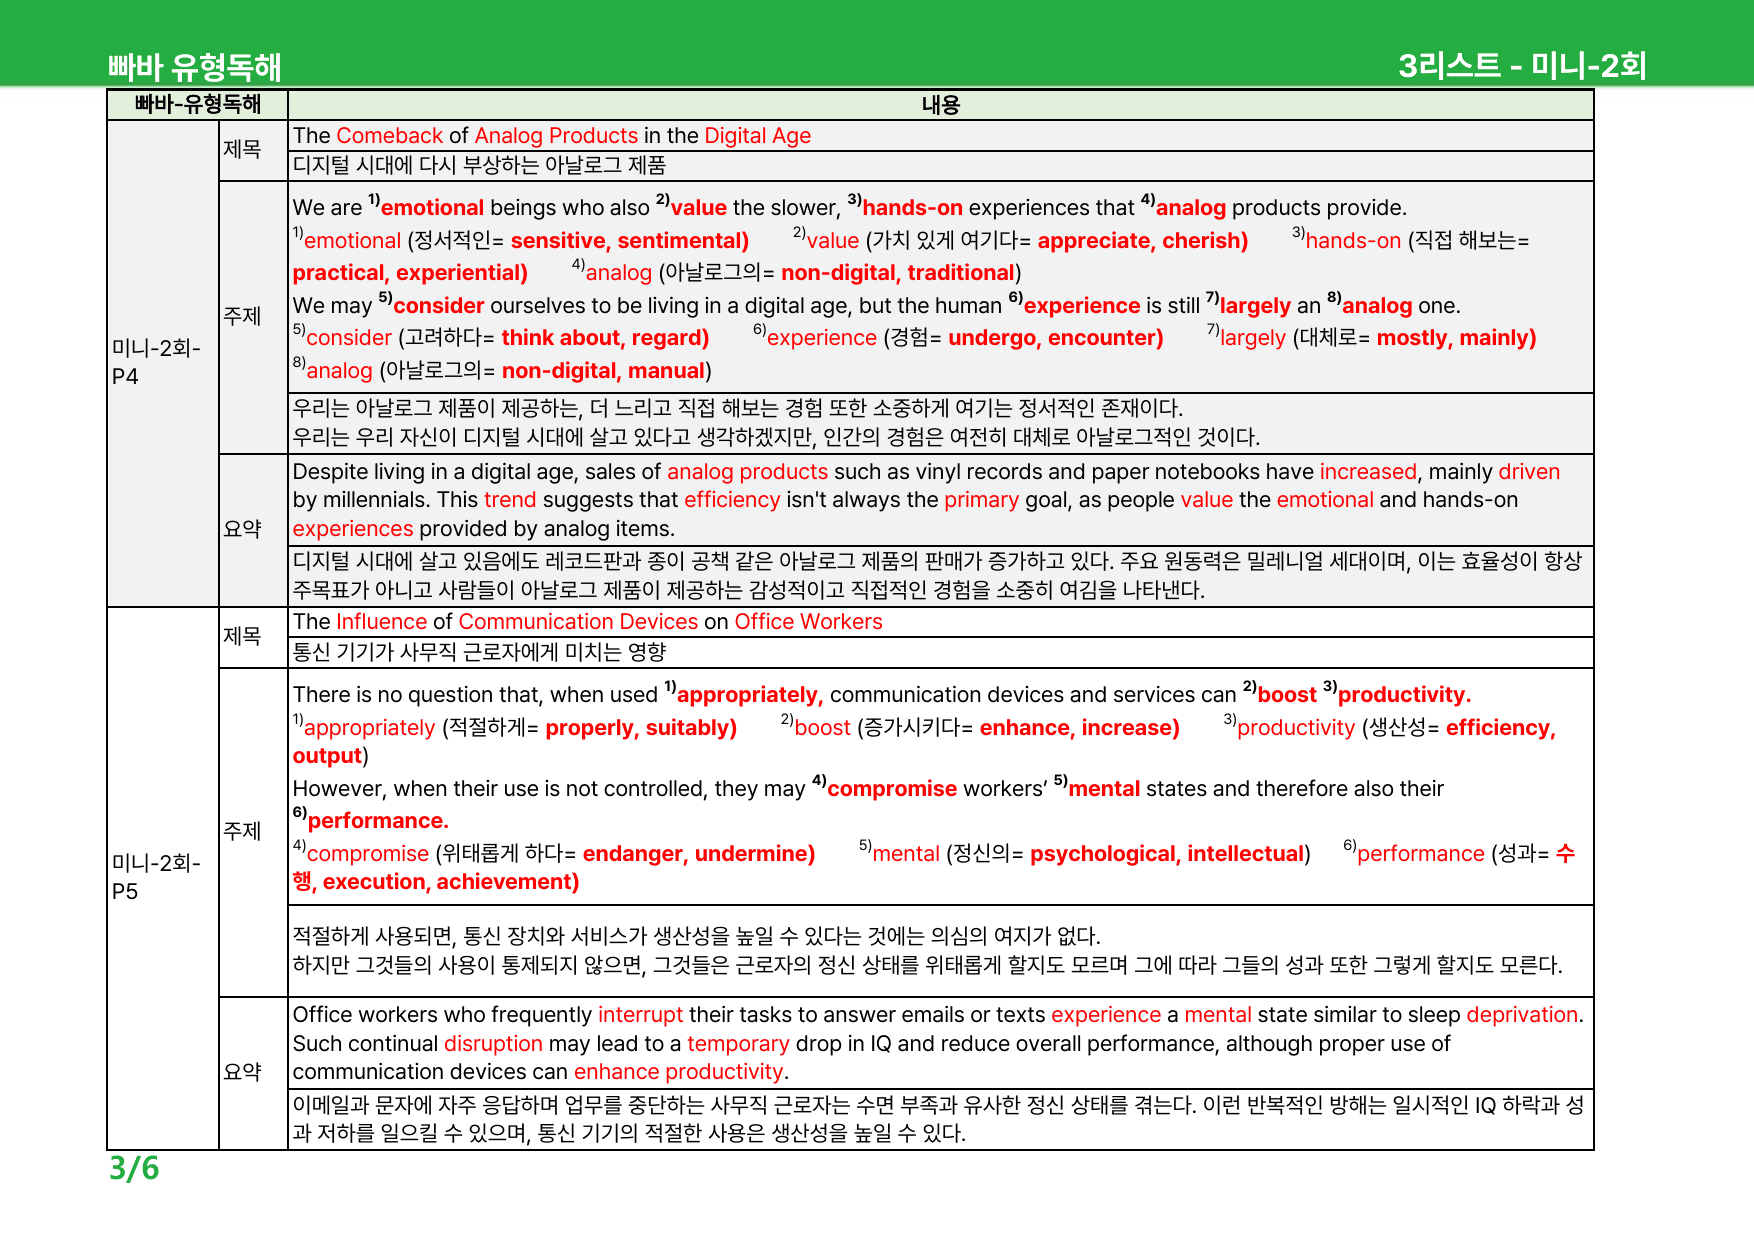
Task: Click Korean title '통신 기기가 사무직 근로자에게 미치는 영향'
Action: pyautogui.click(x=479, y=652)
